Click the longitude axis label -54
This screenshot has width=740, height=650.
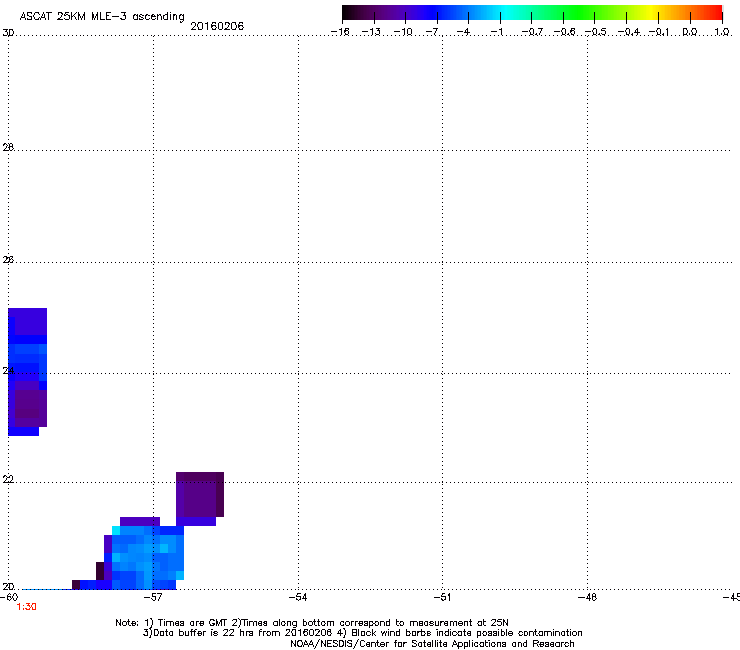click(x=298, y=597)
